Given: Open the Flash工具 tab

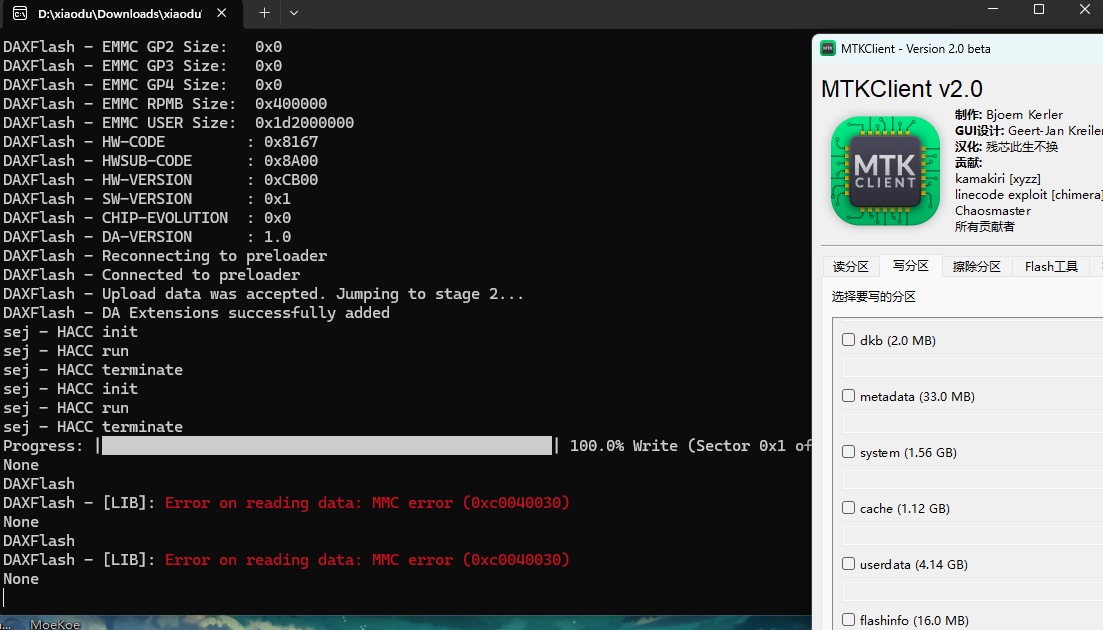Looking at the screenshot, I should (x=1051, y=266).
